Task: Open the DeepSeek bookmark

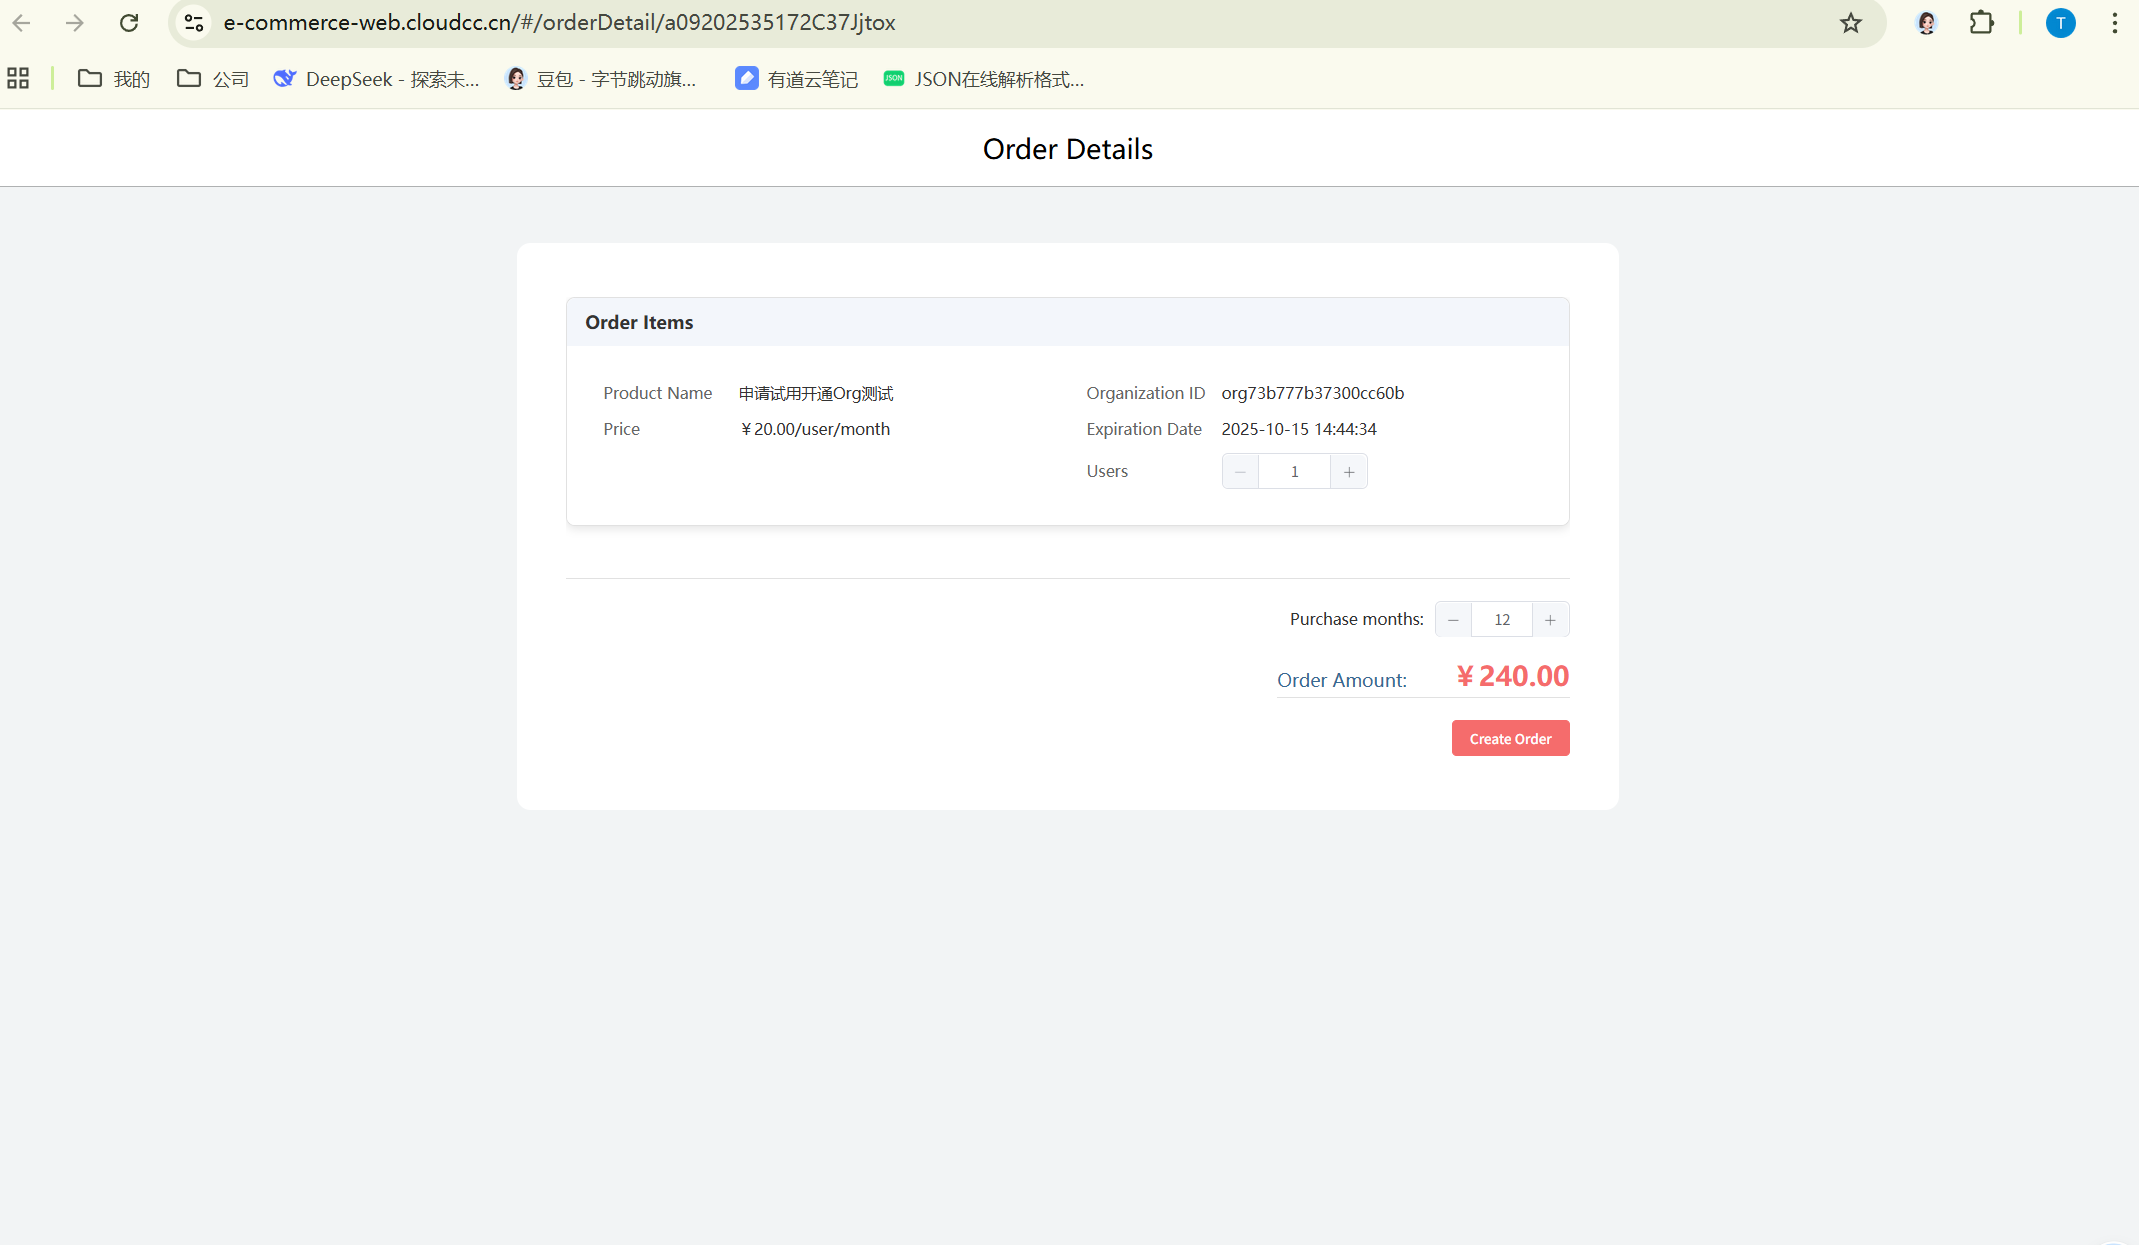Action: coord(377,78)
